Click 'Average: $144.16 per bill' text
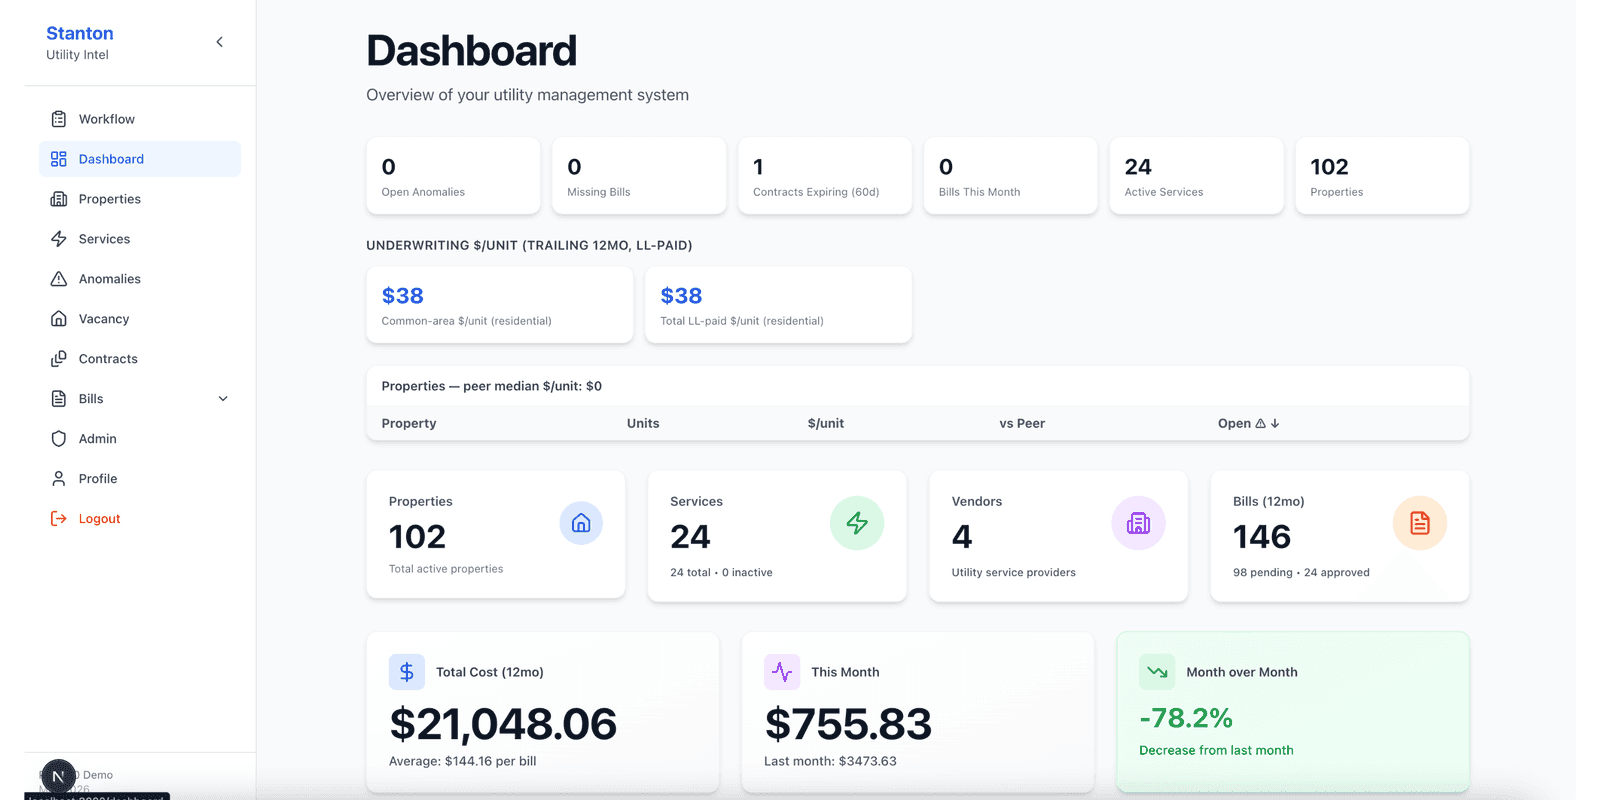This screenshot has height=800, width=1600. [463, 761]
